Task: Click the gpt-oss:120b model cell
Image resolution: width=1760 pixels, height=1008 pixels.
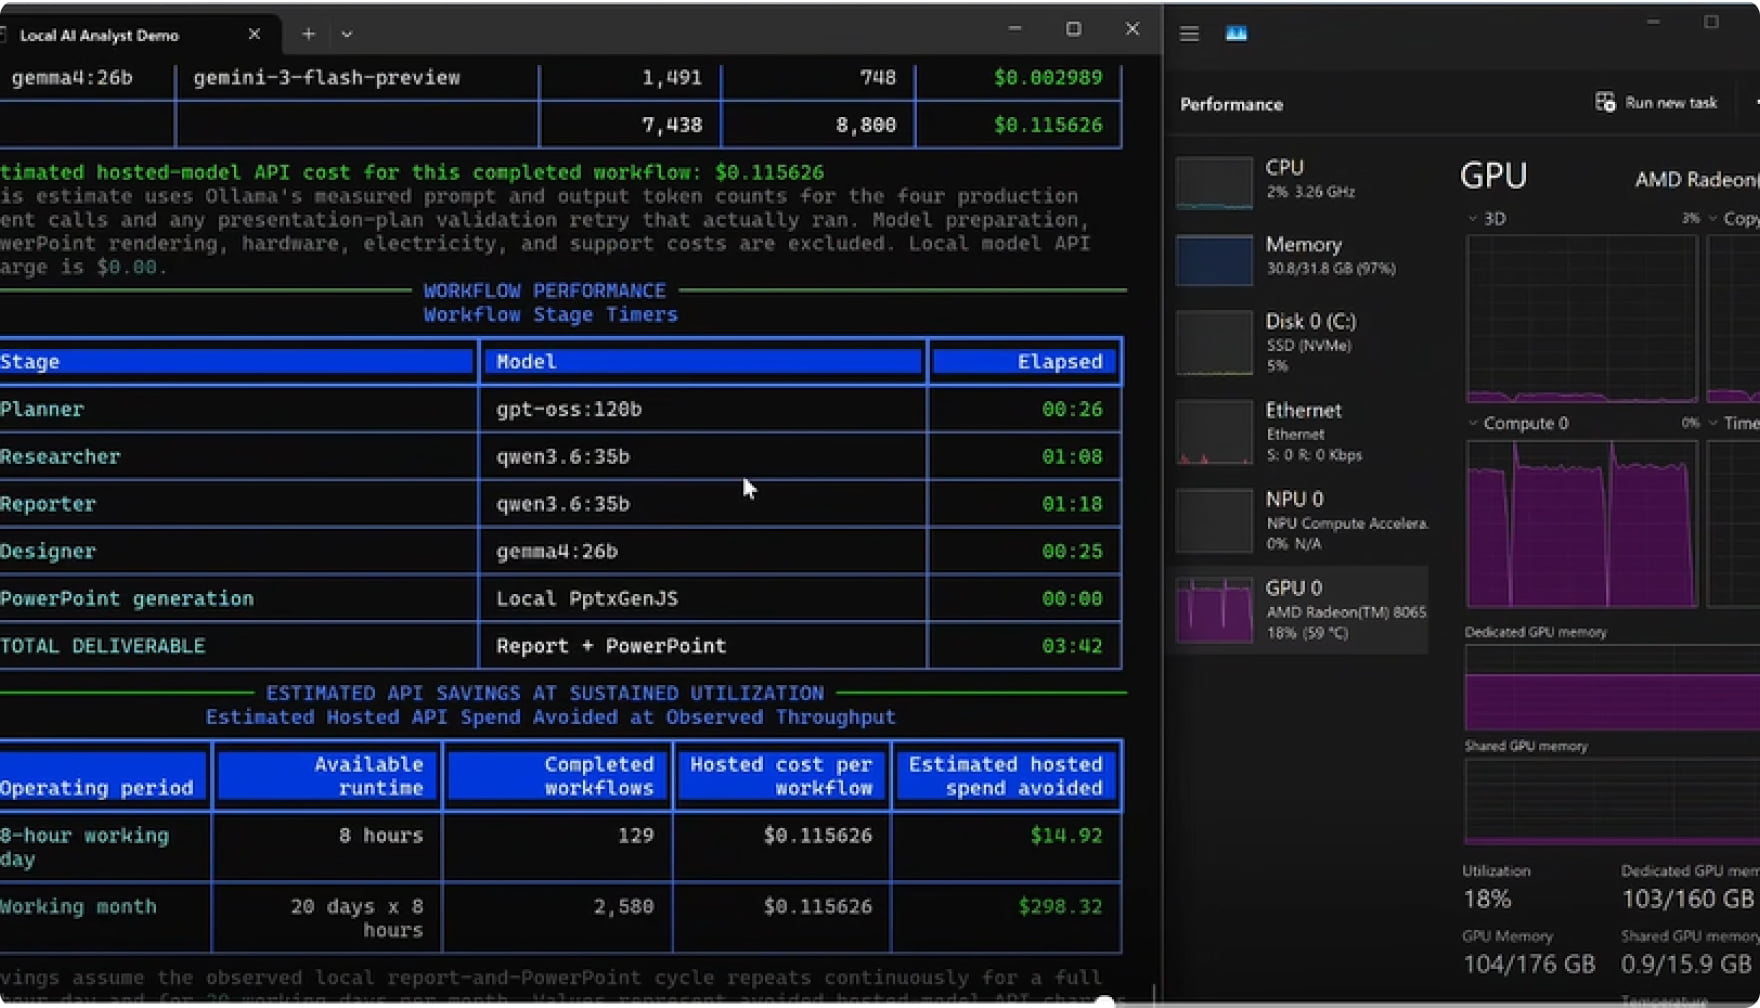Action: (x=569, y=409)
